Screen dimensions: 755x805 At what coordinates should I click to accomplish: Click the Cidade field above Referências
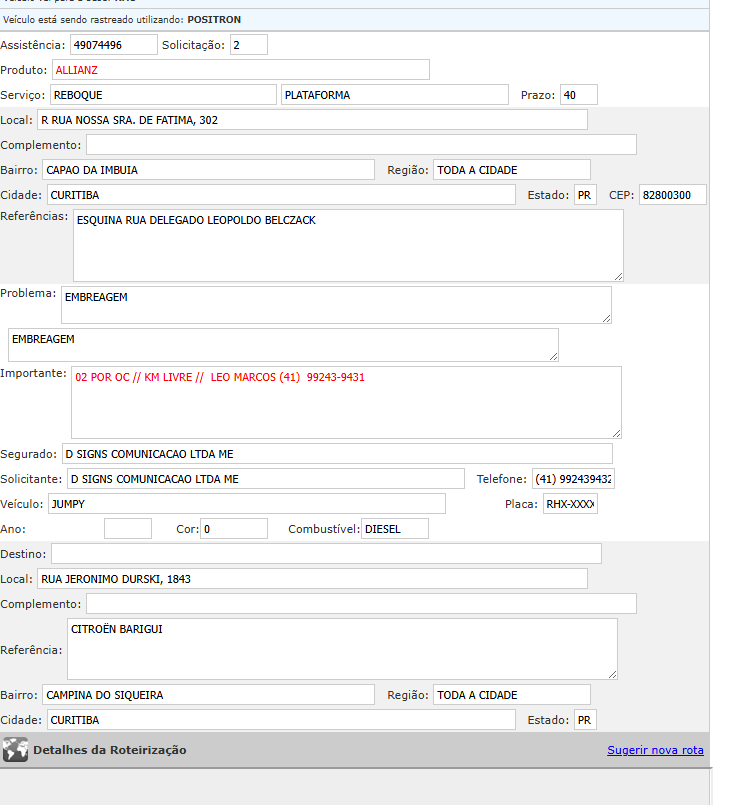pos(281,195)
